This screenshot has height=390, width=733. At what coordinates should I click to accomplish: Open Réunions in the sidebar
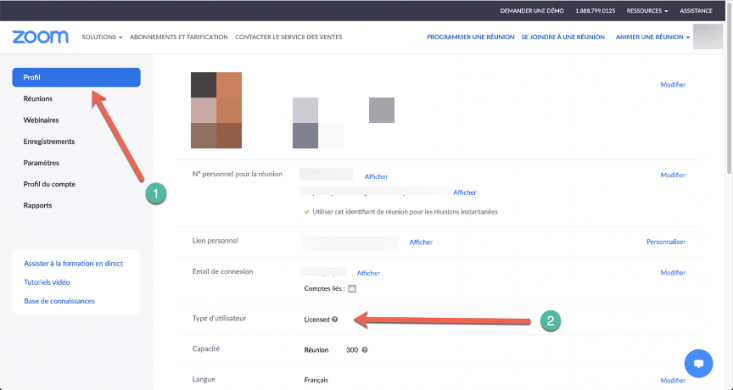point(38,99)
